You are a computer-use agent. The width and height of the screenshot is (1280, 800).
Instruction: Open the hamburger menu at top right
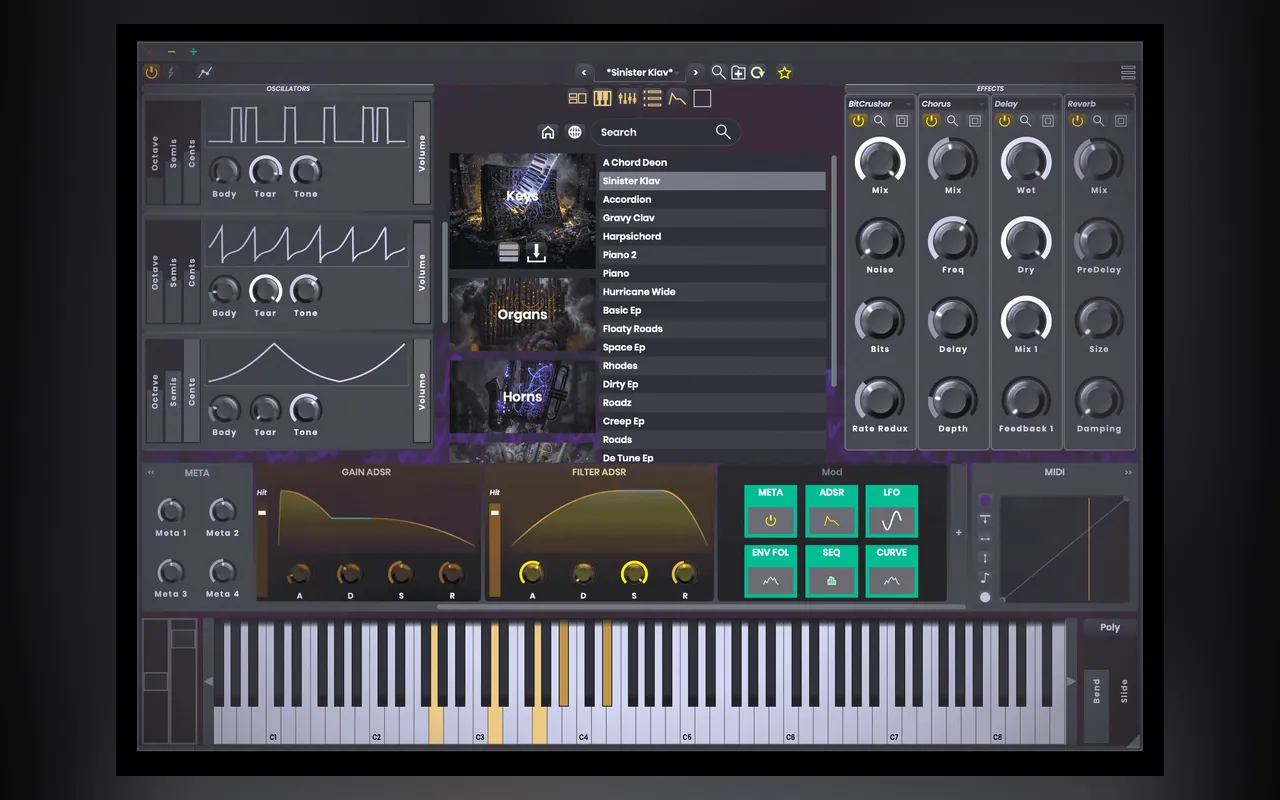1128,72
